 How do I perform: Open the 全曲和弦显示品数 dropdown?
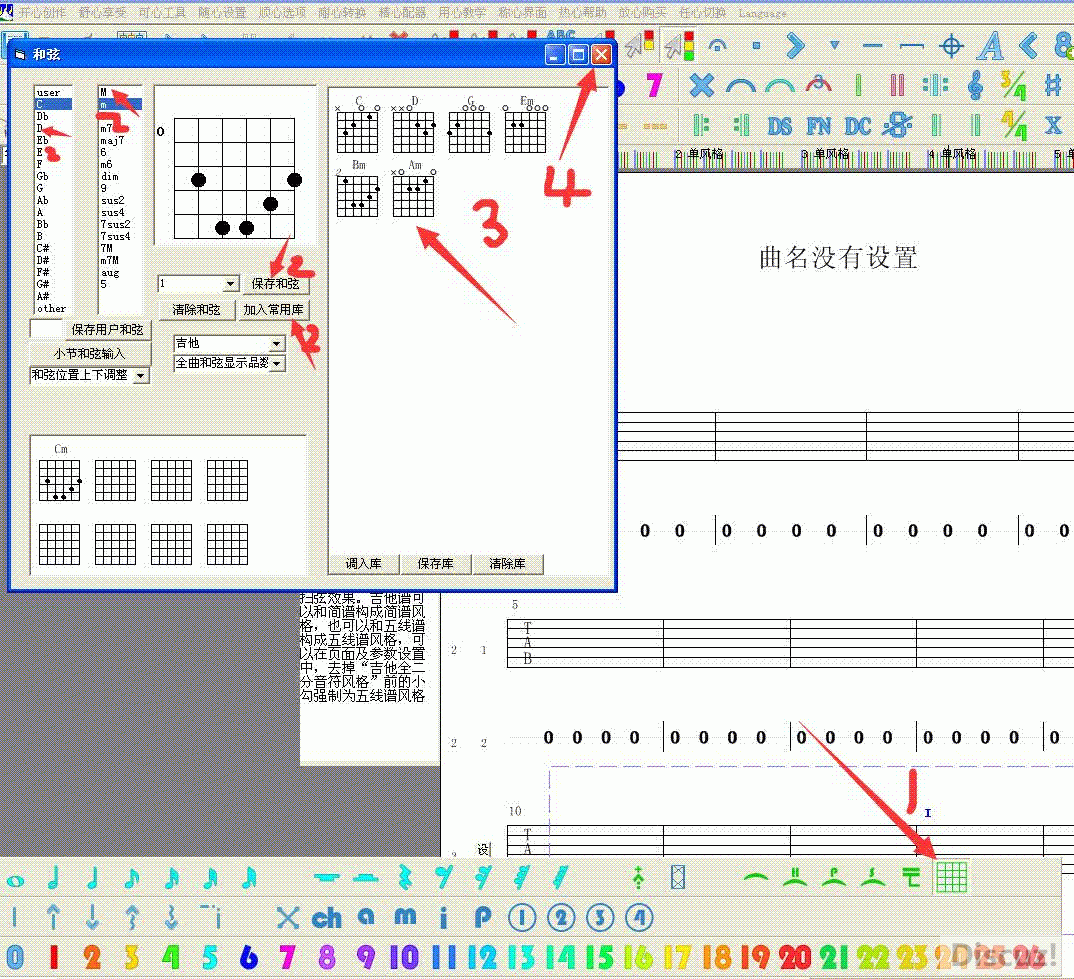[276, 363]
